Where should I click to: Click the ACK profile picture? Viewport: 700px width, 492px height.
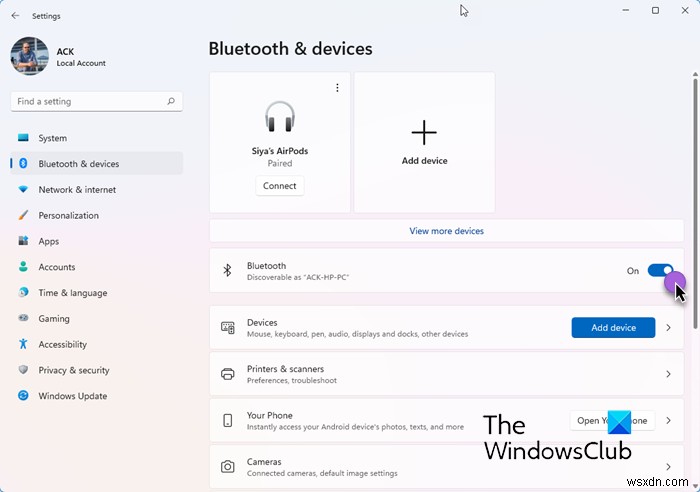coord(29,56)
